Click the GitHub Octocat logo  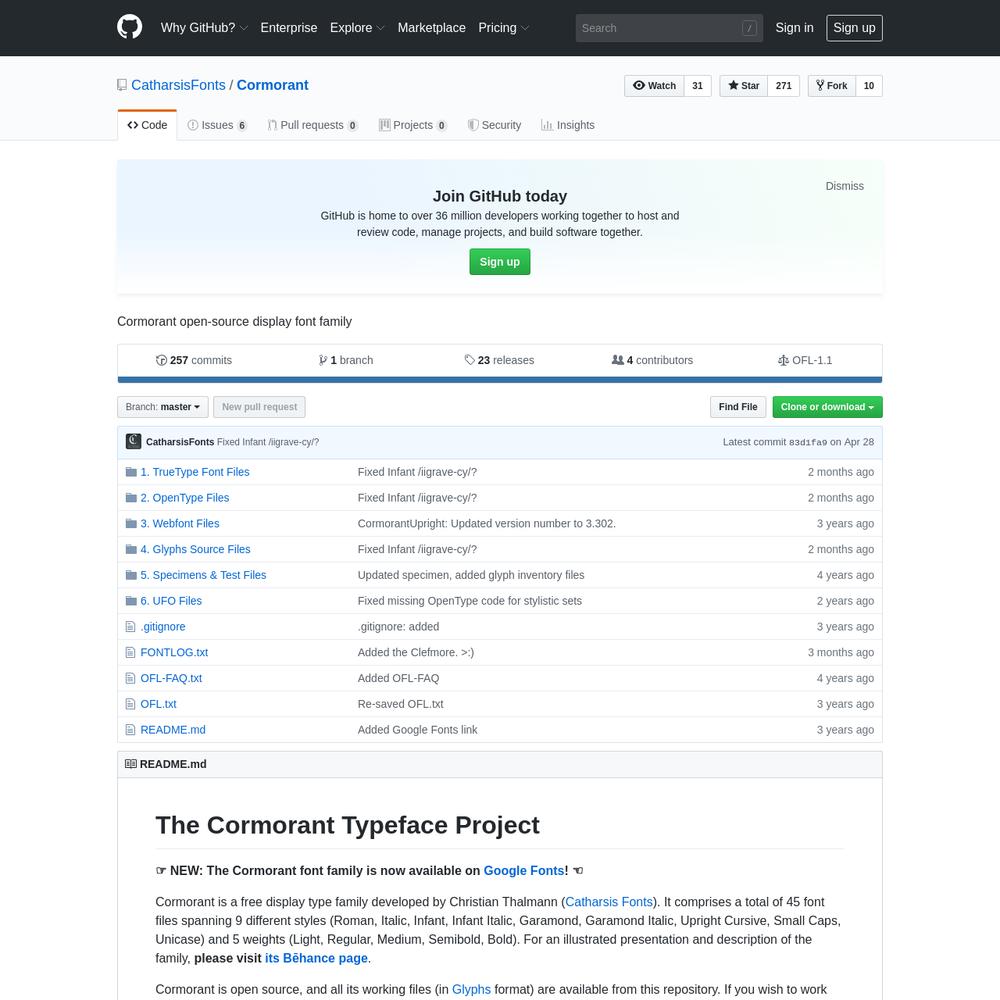click(129, 27)
